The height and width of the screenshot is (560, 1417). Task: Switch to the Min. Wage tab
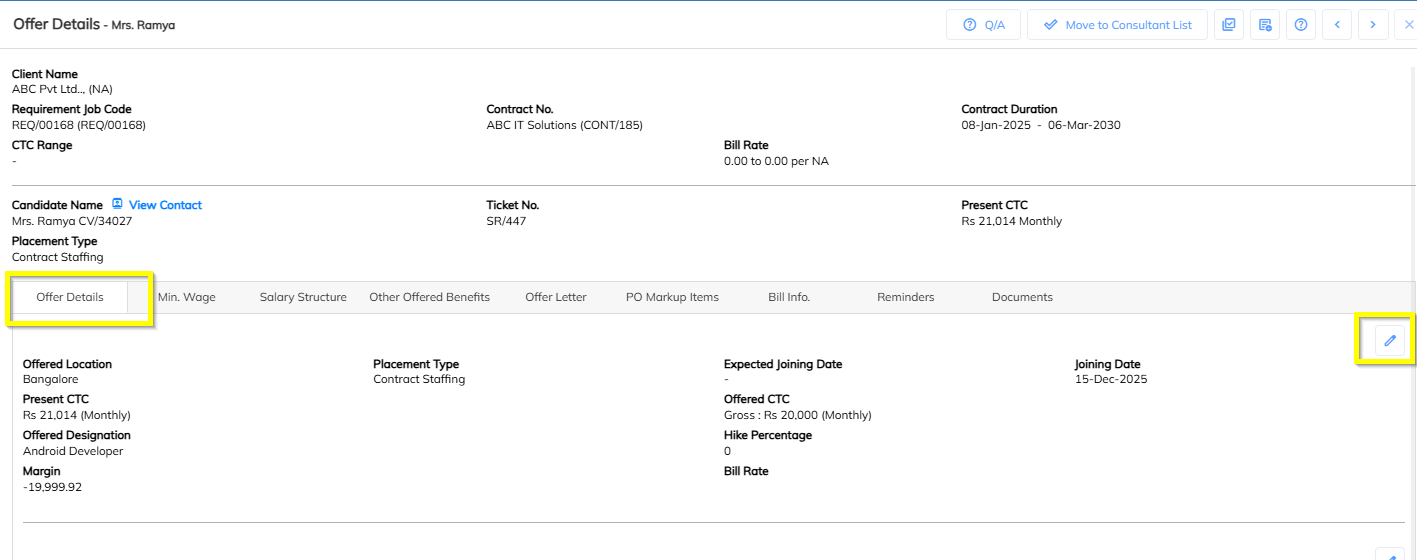click(x=187, y=297)
